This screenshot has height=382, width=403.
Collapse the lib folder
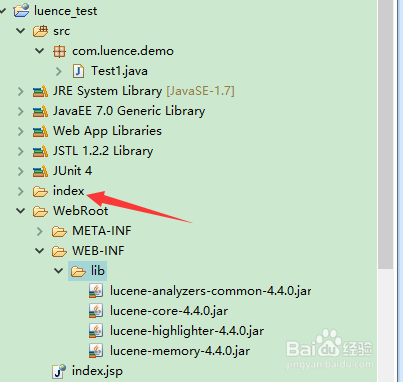tap(59, 271)
